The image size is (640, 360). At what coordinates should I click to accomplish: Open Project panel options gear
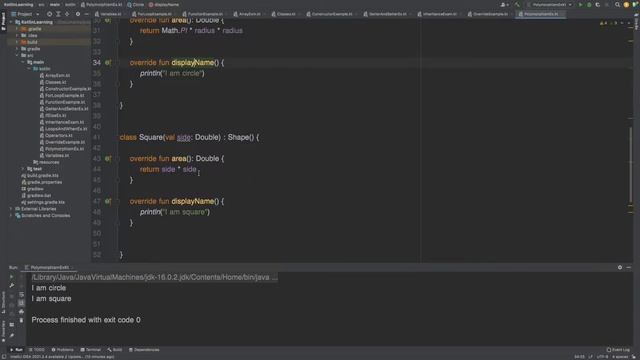pyautogui.click(x=78, y=14)
